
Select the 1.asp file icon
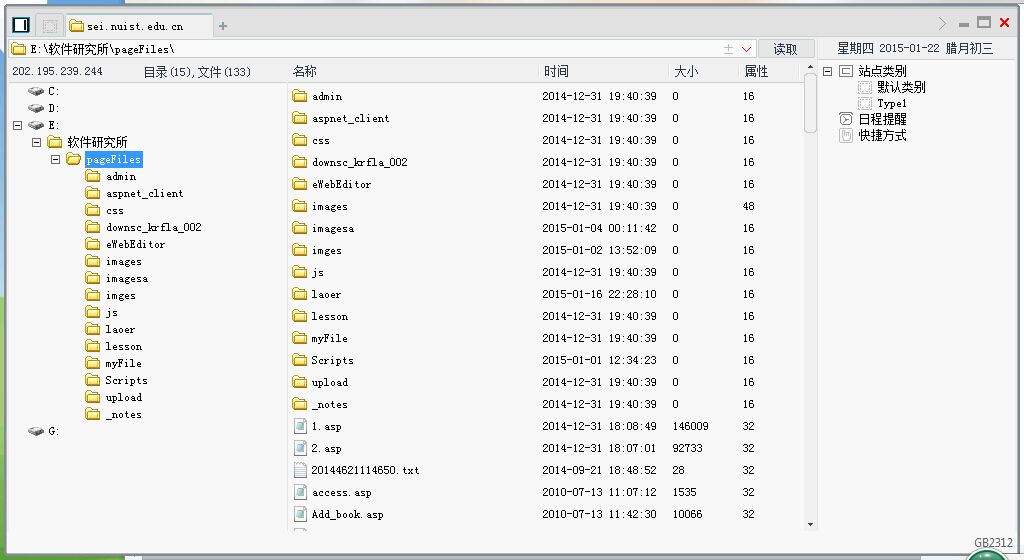300,426
